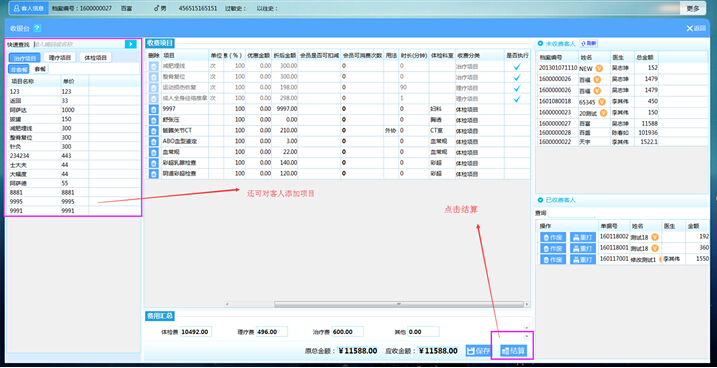This screenshot has width=717, height=368.
Task: Click the 理疗费 496.00 field
Action: (272, 331)
